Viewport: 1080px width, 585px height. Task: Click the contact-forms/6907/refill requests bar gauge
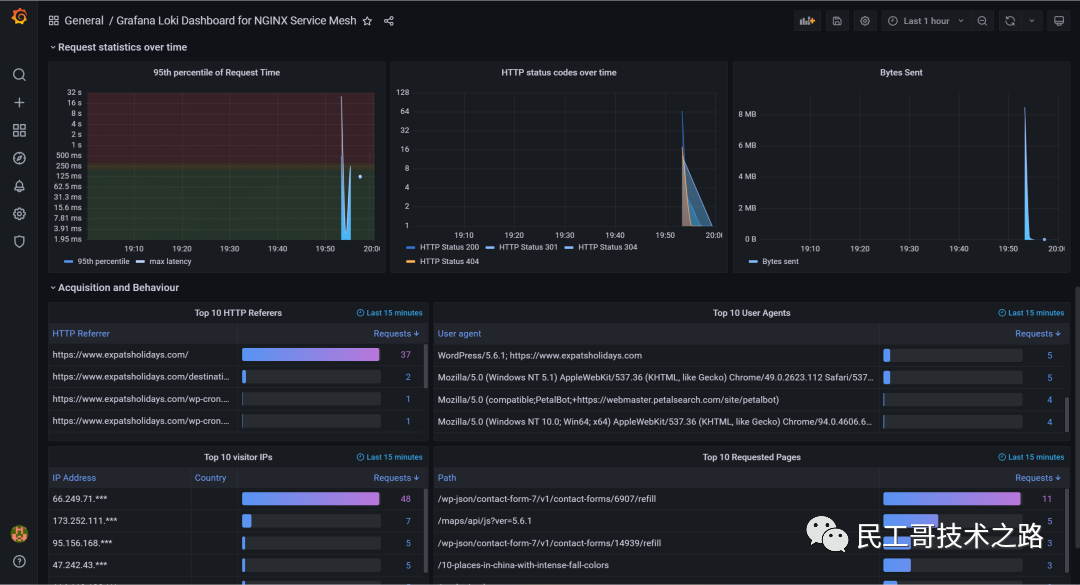click(953, 499)
